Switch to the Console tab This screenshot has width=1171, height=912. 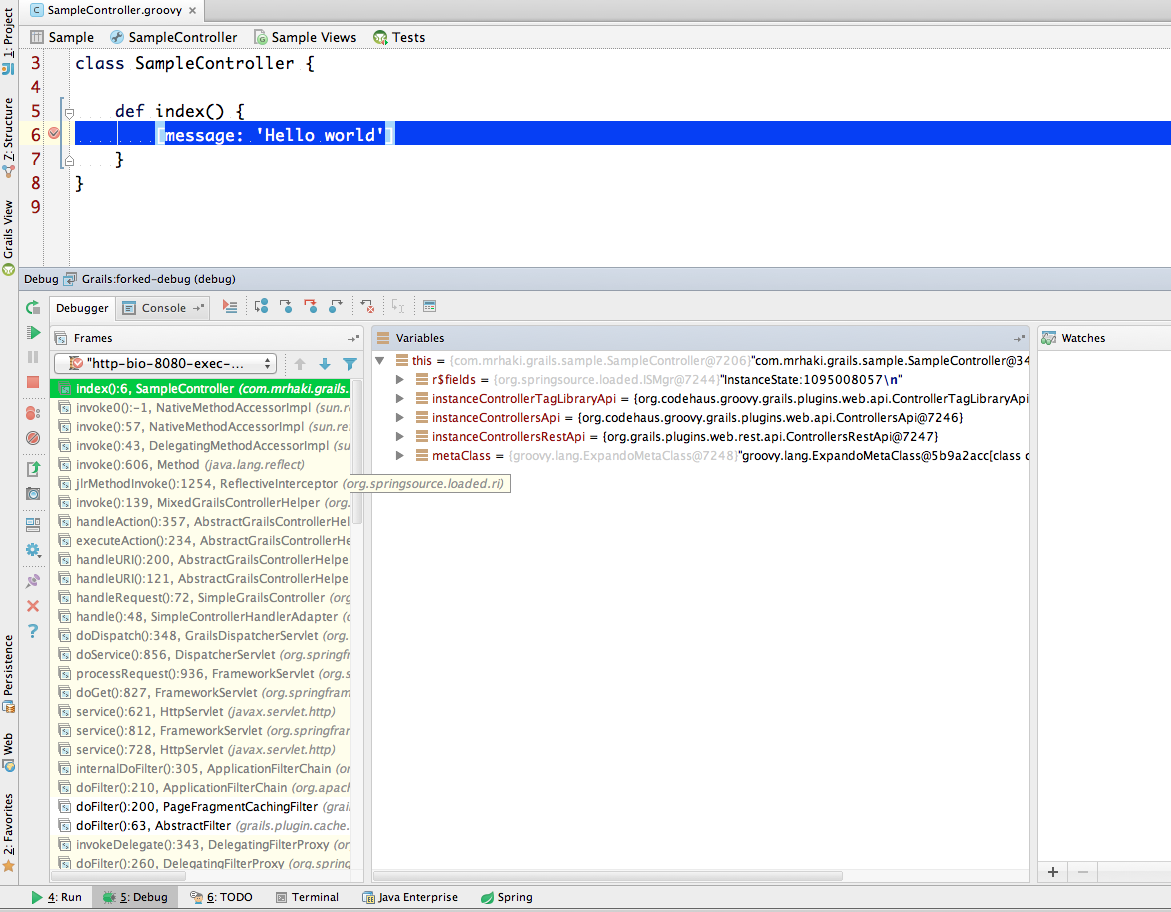[x=162, y=308]
